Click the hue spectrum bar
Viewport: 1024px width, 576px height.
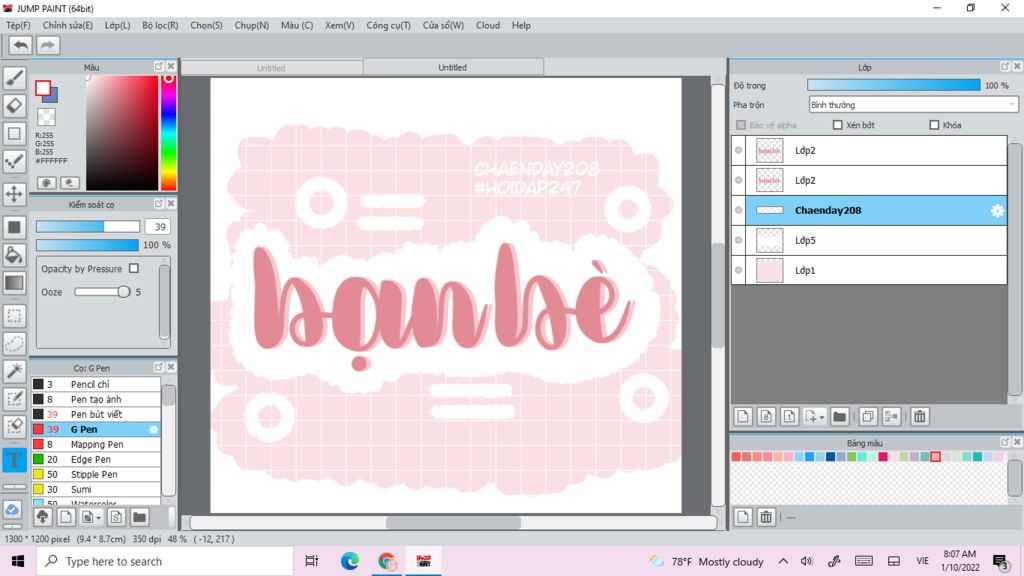tap(168, 133)
